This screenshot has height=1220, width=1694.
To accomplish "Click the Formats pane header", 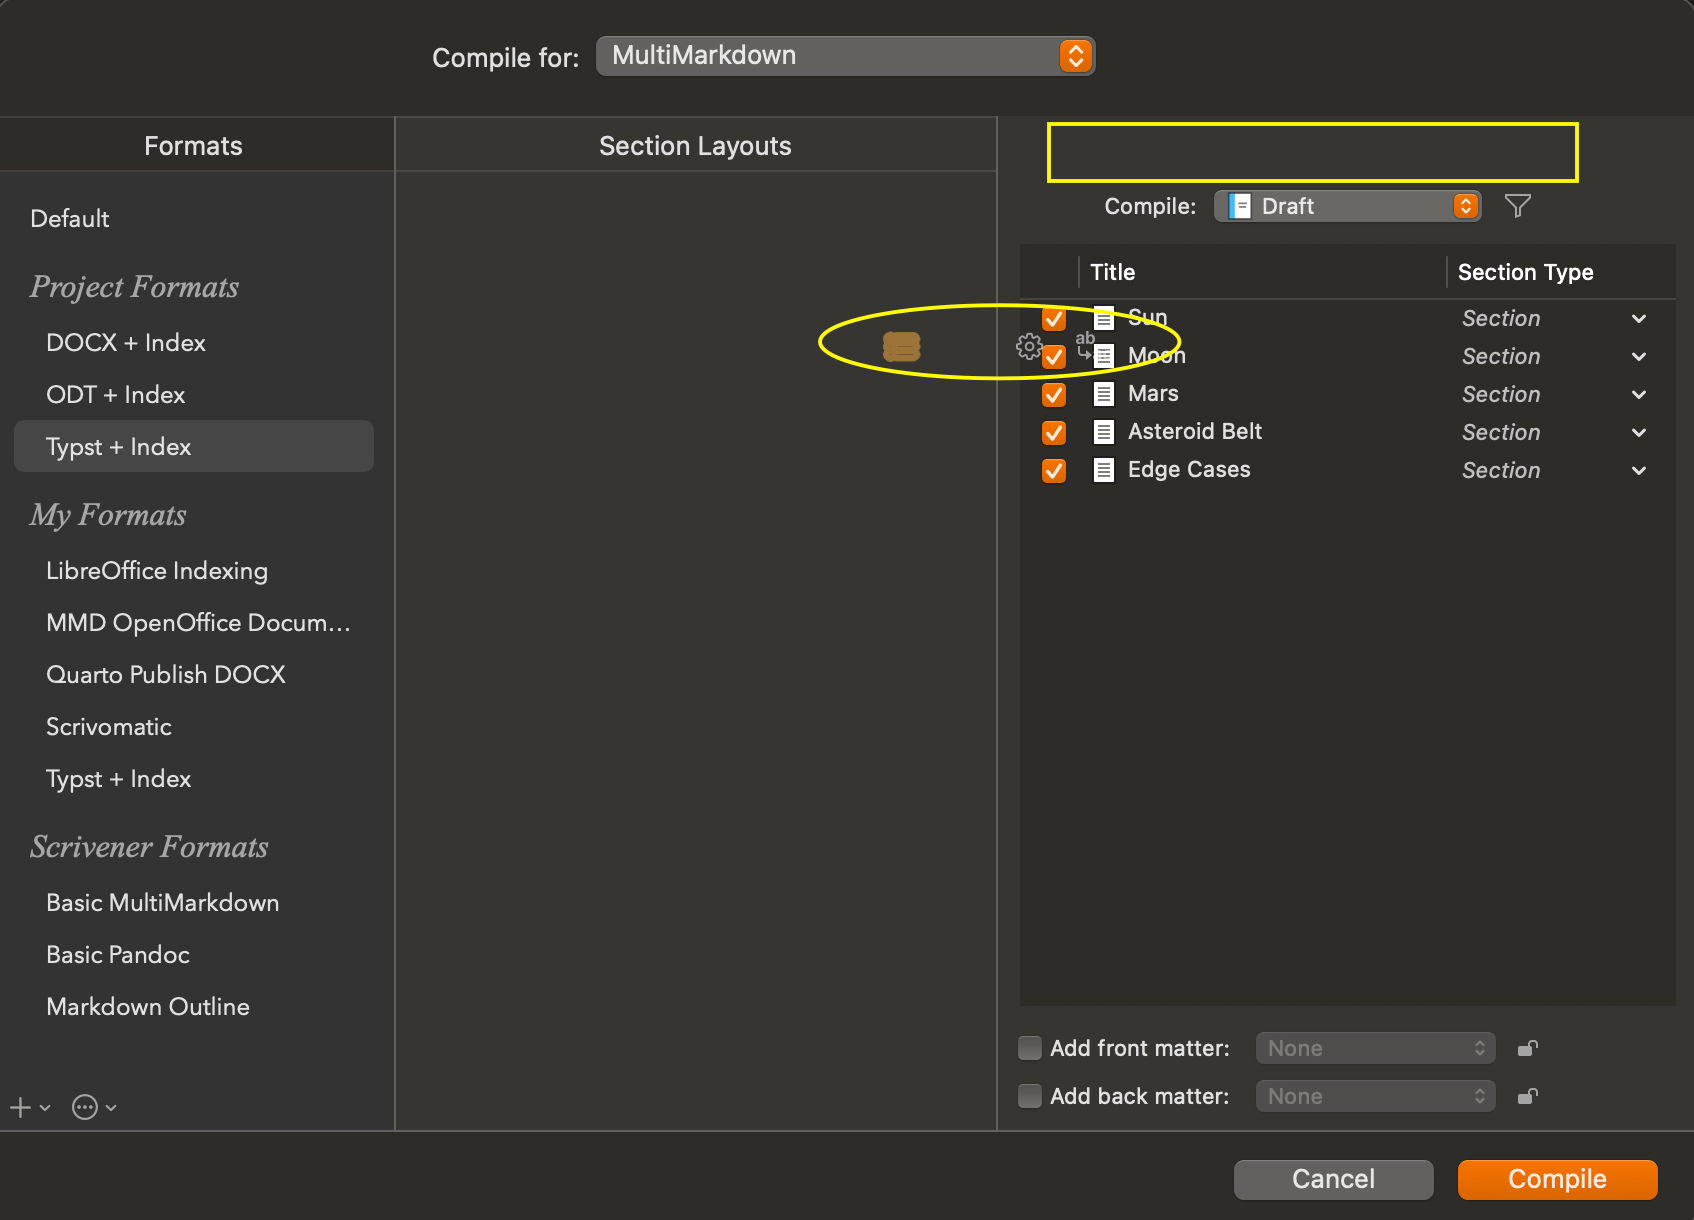I will (194, 146).
